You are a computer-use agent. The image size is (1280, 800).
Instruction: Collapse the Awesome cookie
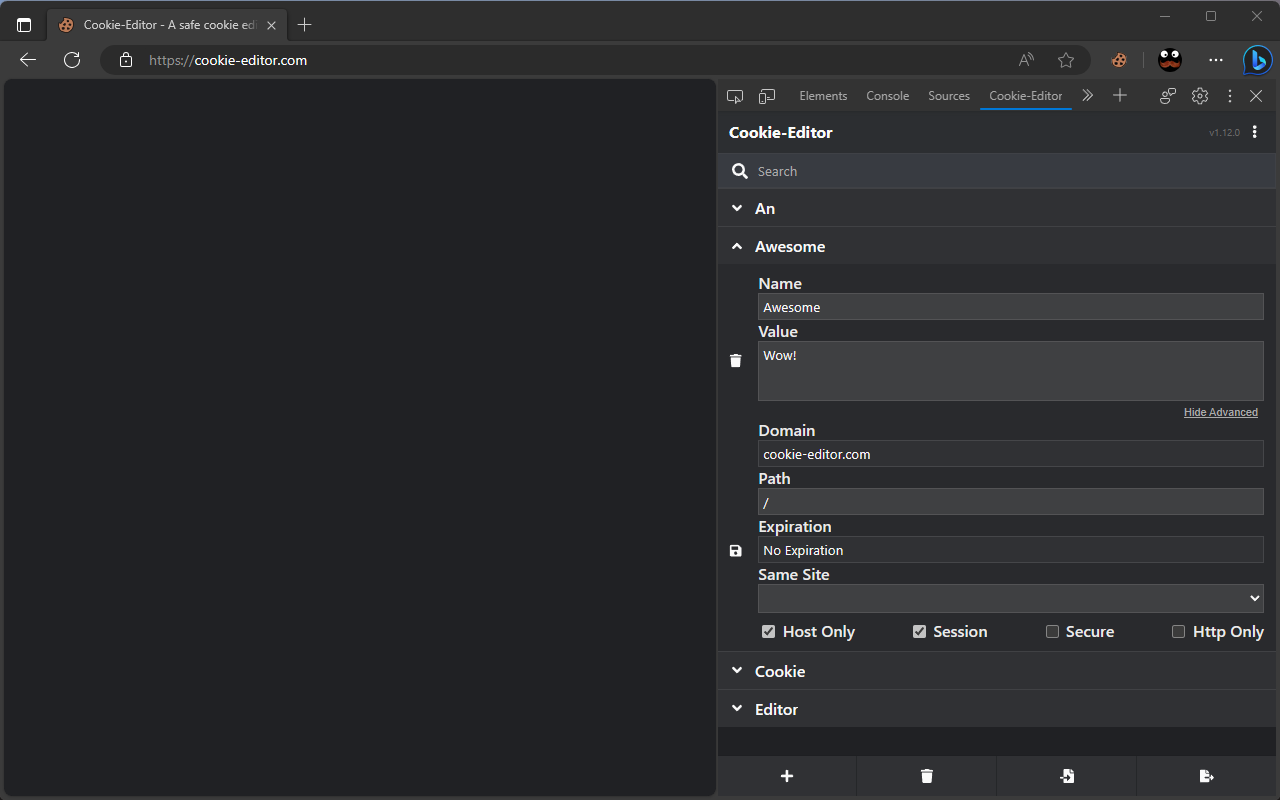point(997,246)
